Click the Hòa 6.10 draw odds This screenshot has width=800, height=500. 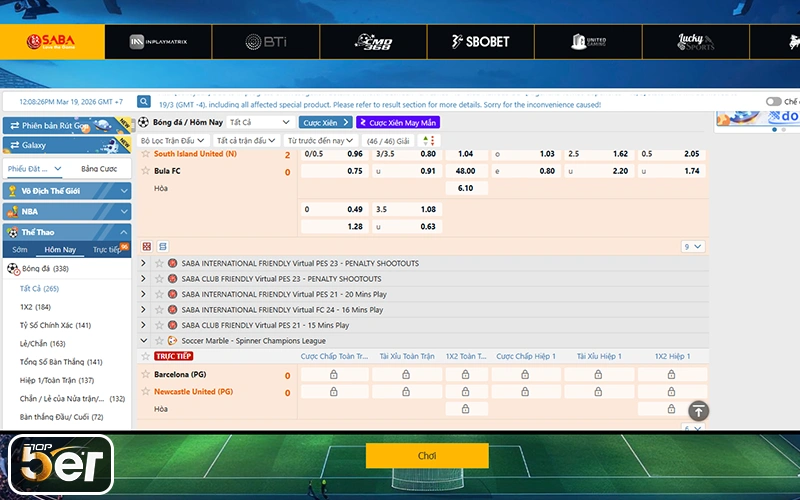466,188
